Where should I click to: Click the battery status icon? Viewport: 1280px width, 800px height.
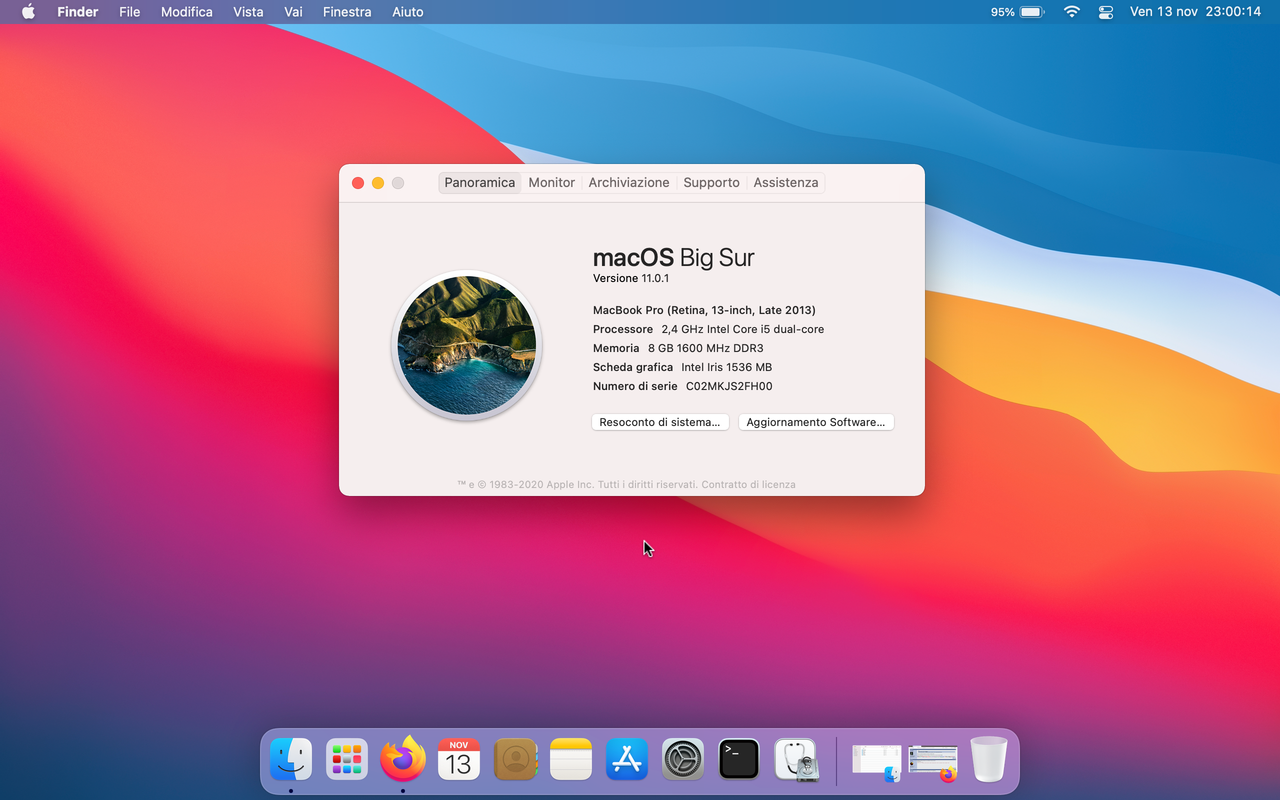(1032, 12)
